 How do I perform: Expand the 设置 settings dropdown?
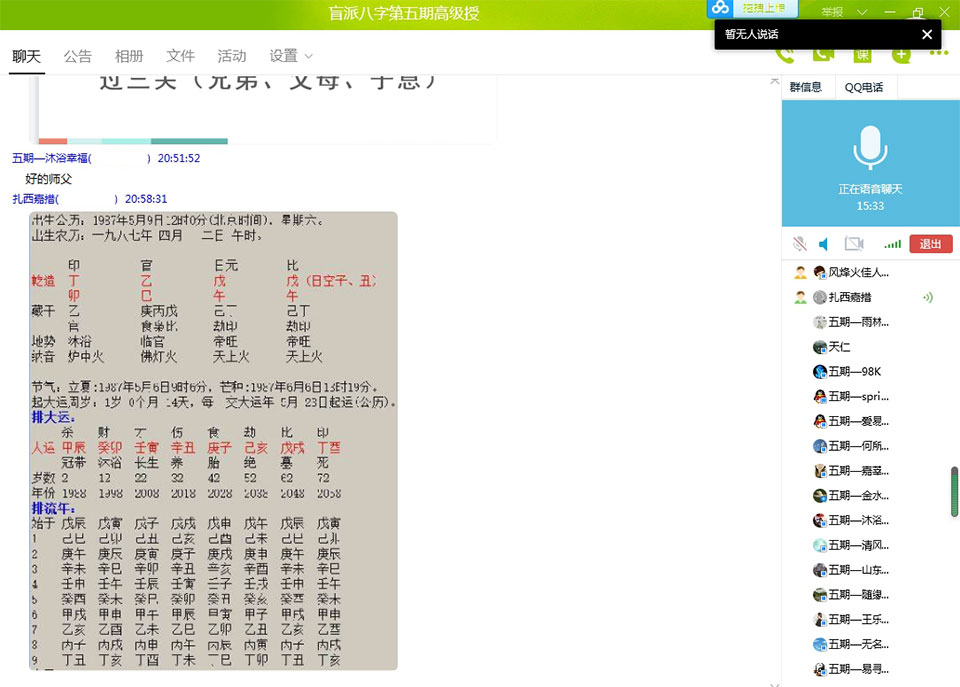pyautogui.click(x=291, y=56)
